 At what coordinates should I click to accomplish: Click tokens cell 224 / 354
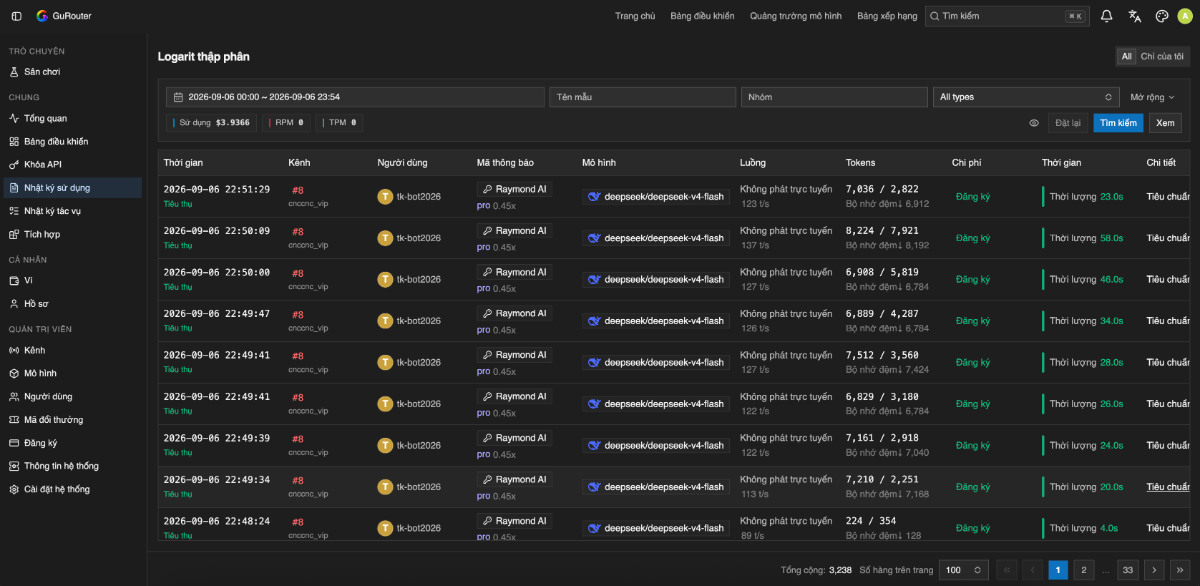pos(870,520)
